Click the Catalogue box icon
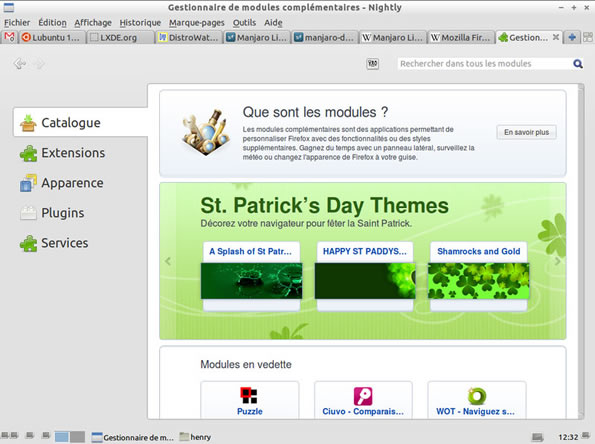The image size is (595, 444). [28, 123]
